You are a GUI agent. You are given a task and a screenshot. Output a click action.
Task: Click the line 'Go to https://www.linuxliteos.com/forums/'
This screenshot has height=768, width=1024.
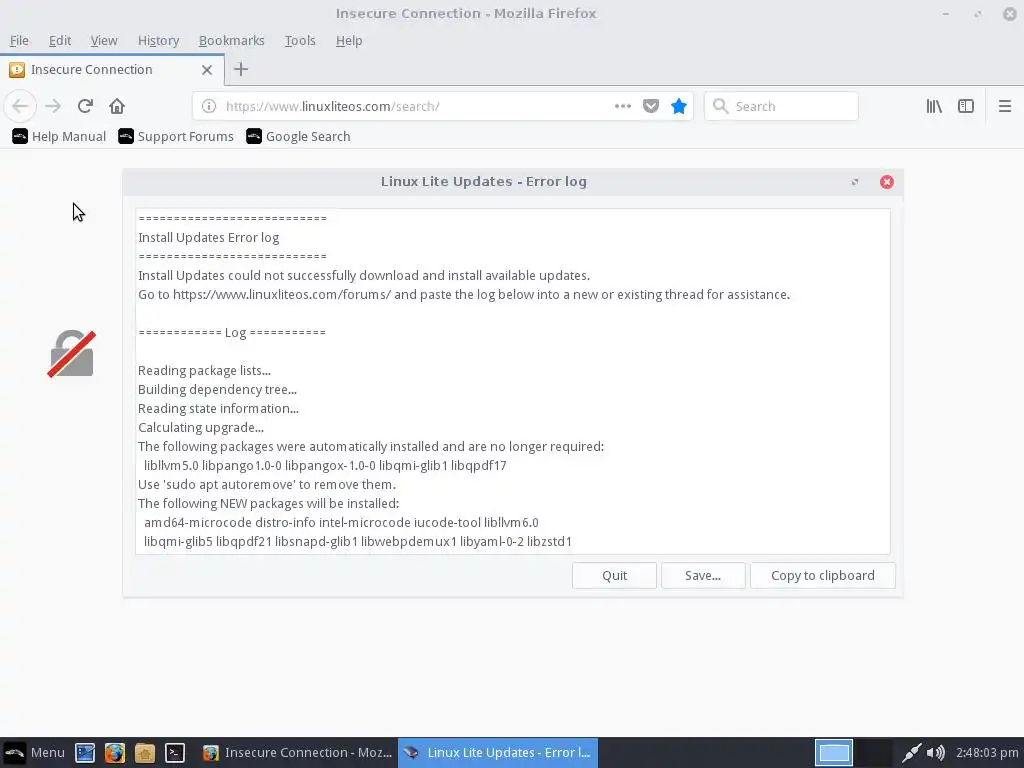tap(464, 295)
